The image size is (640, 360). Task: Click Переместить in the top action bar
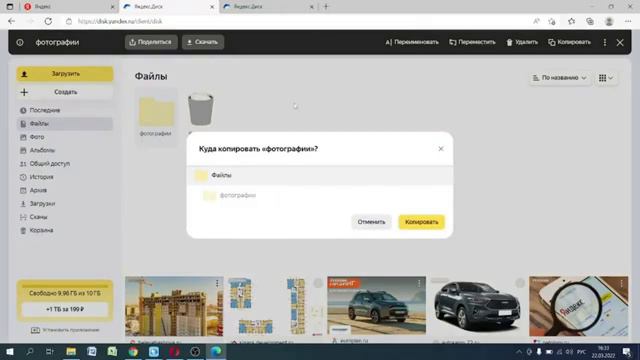pos(472,42)
